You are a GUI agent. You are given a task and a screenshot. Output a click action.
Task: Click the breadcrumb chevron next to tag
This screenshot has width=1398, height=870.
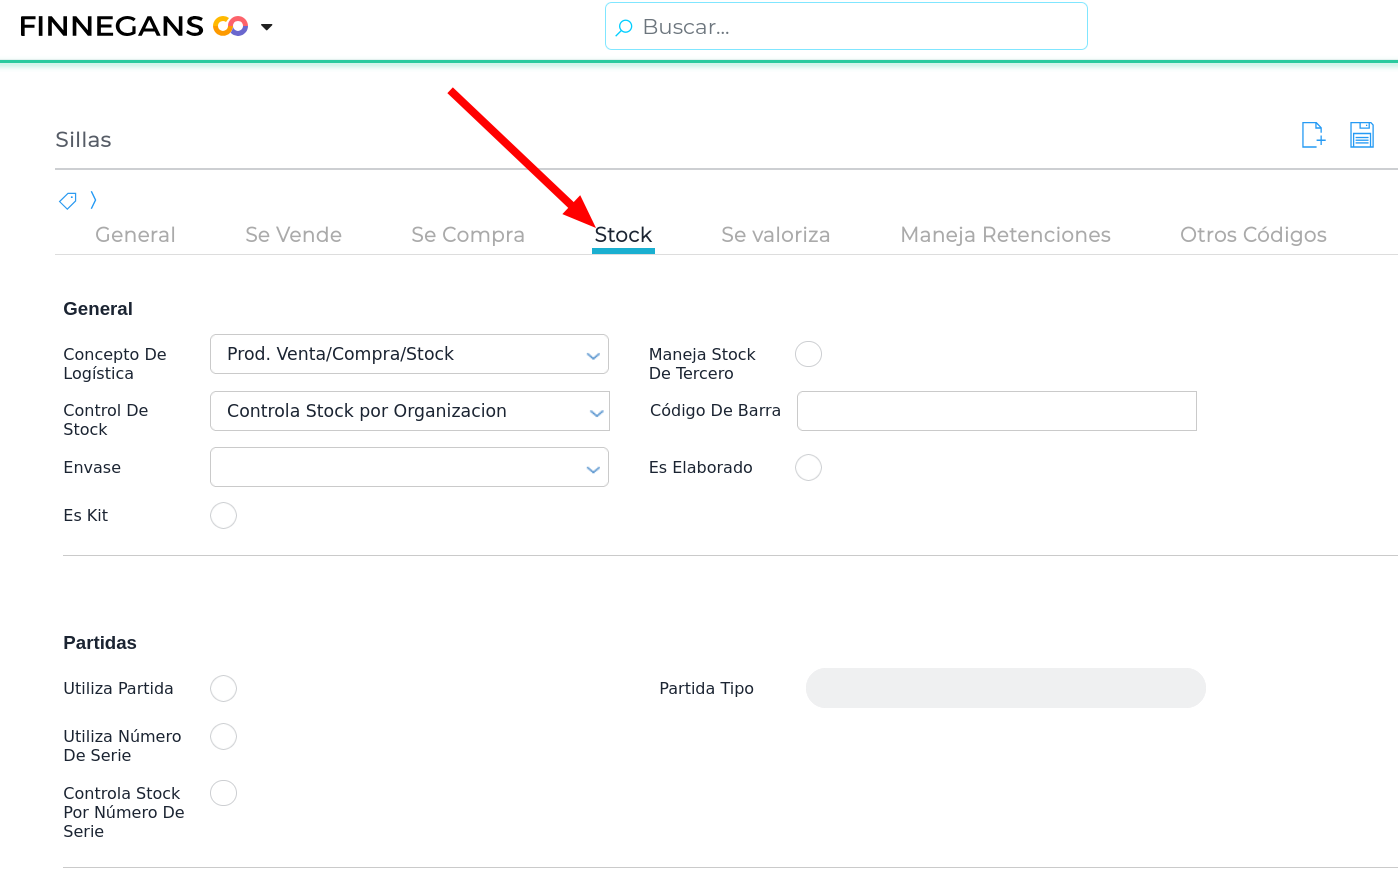93,200
